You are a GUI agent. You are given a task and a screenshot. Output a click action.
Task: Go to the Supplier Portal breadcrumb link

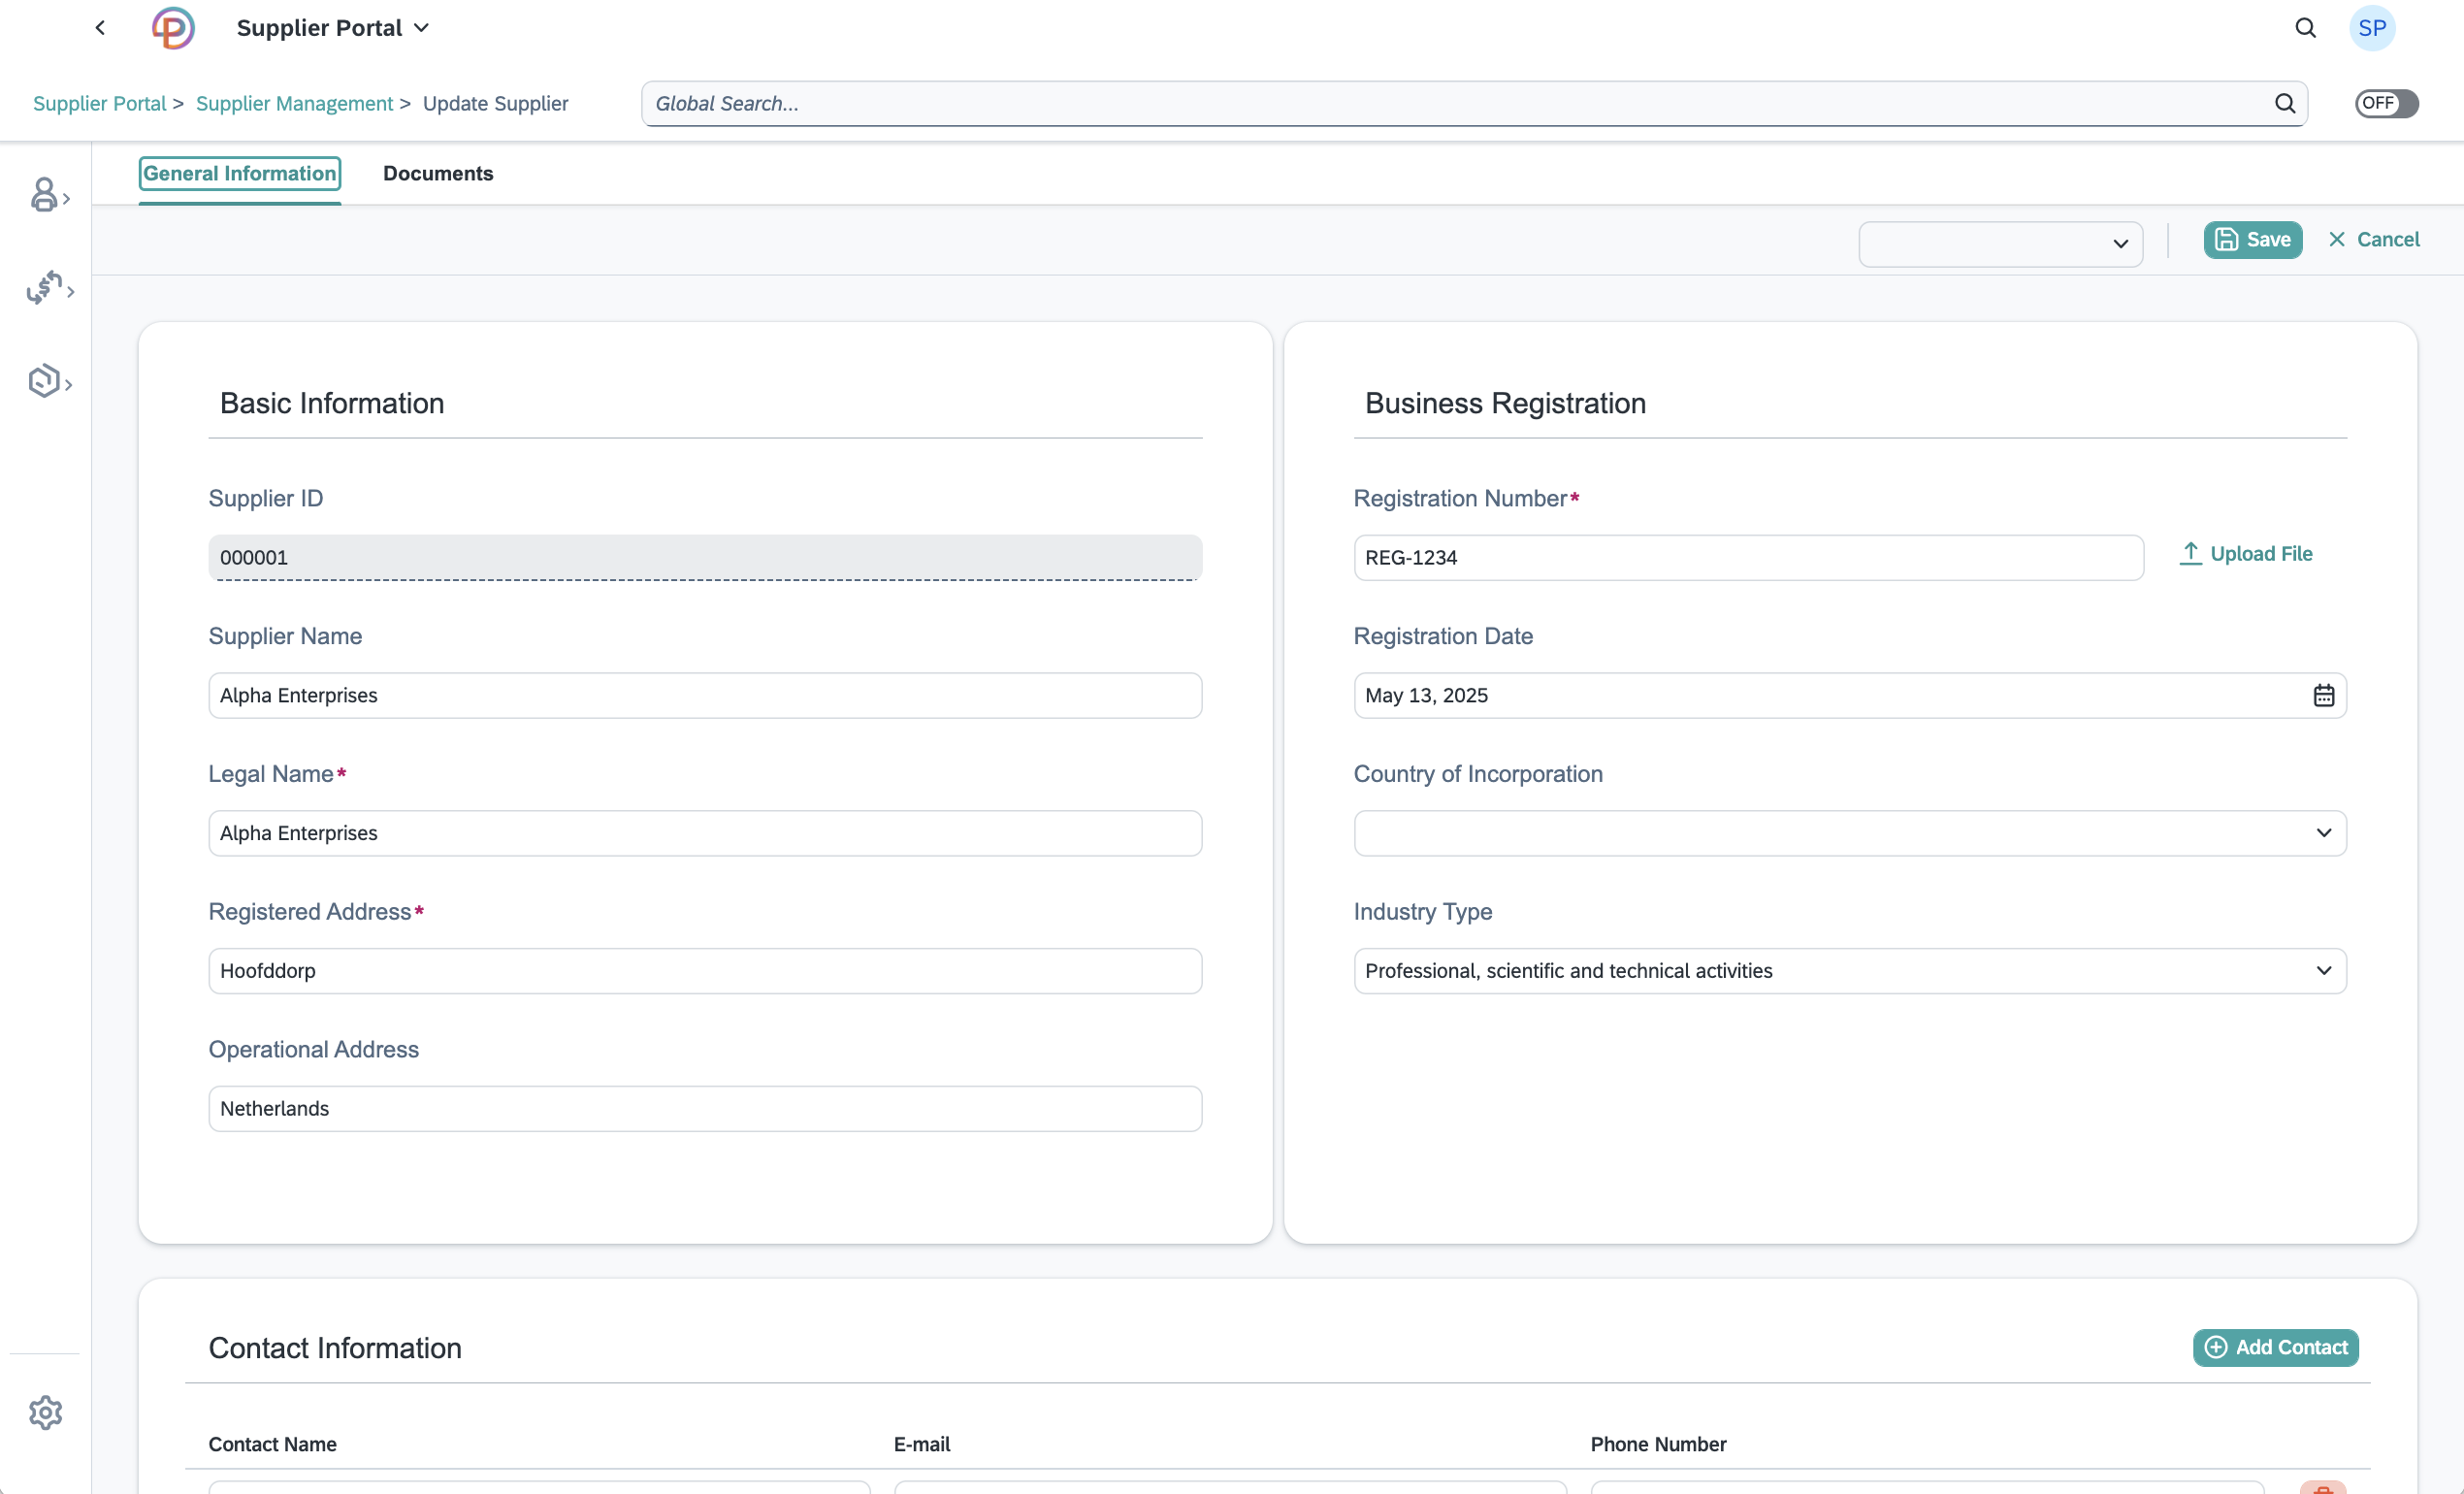point(99,103)
